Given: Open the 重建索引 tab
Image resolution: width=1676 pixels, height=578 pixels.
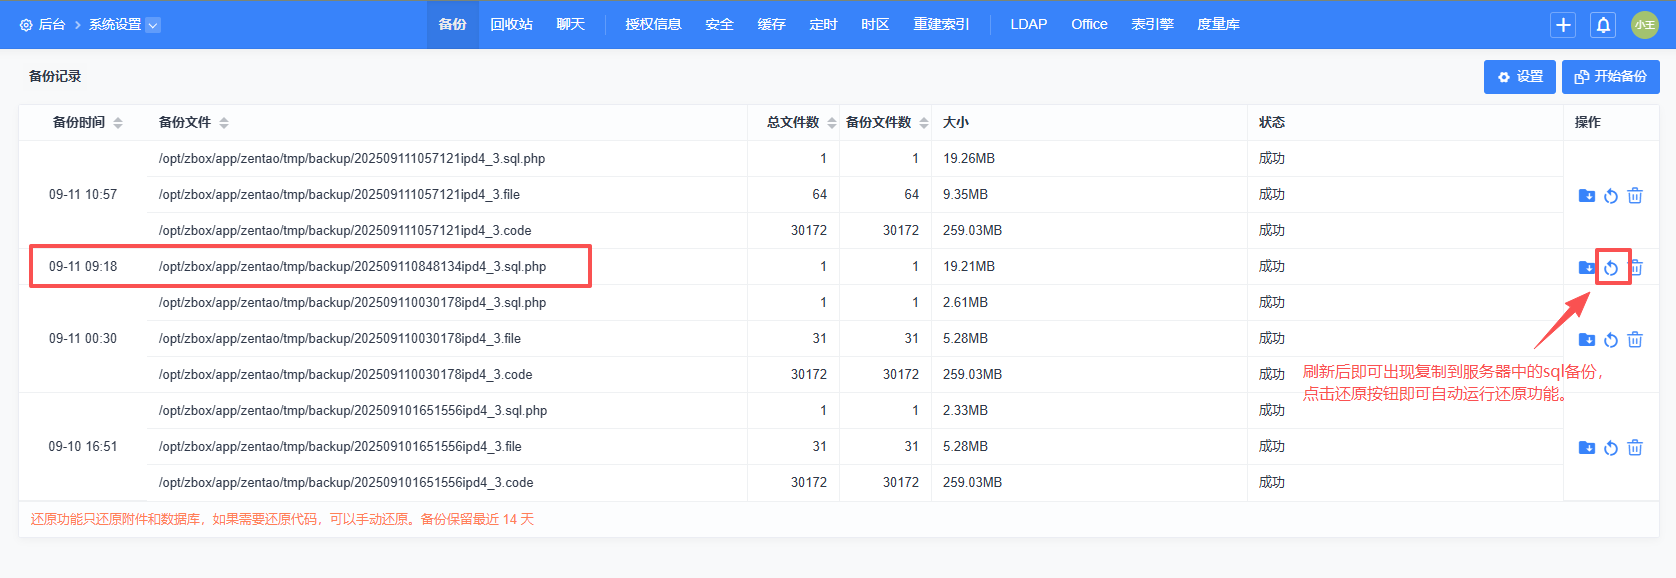Looking at the screenshot, I should tap(941, 24).
